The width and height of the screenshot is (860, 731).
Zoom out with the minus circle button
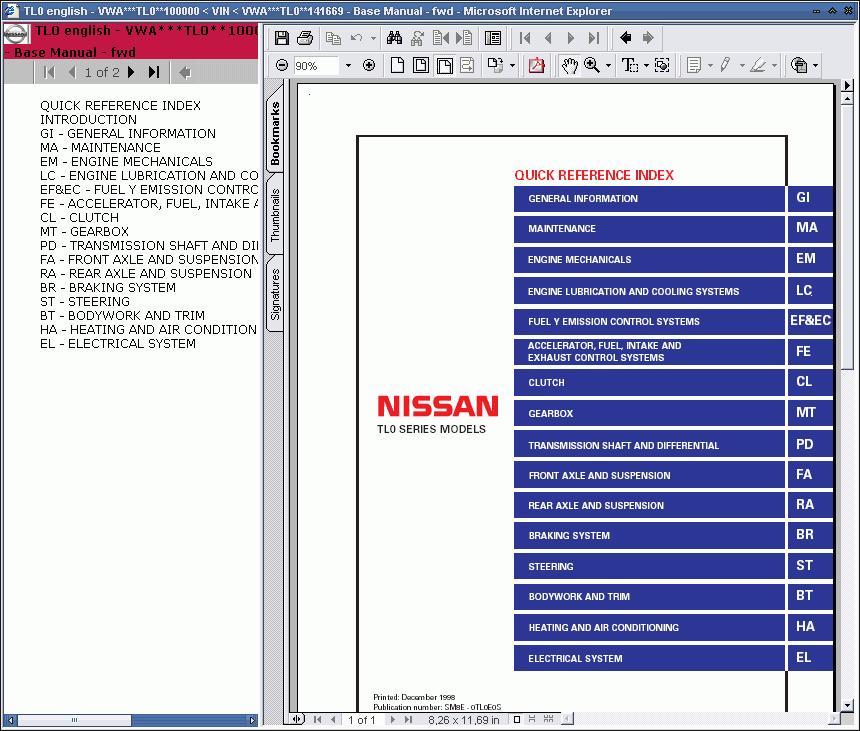click(x=282, y=66)
